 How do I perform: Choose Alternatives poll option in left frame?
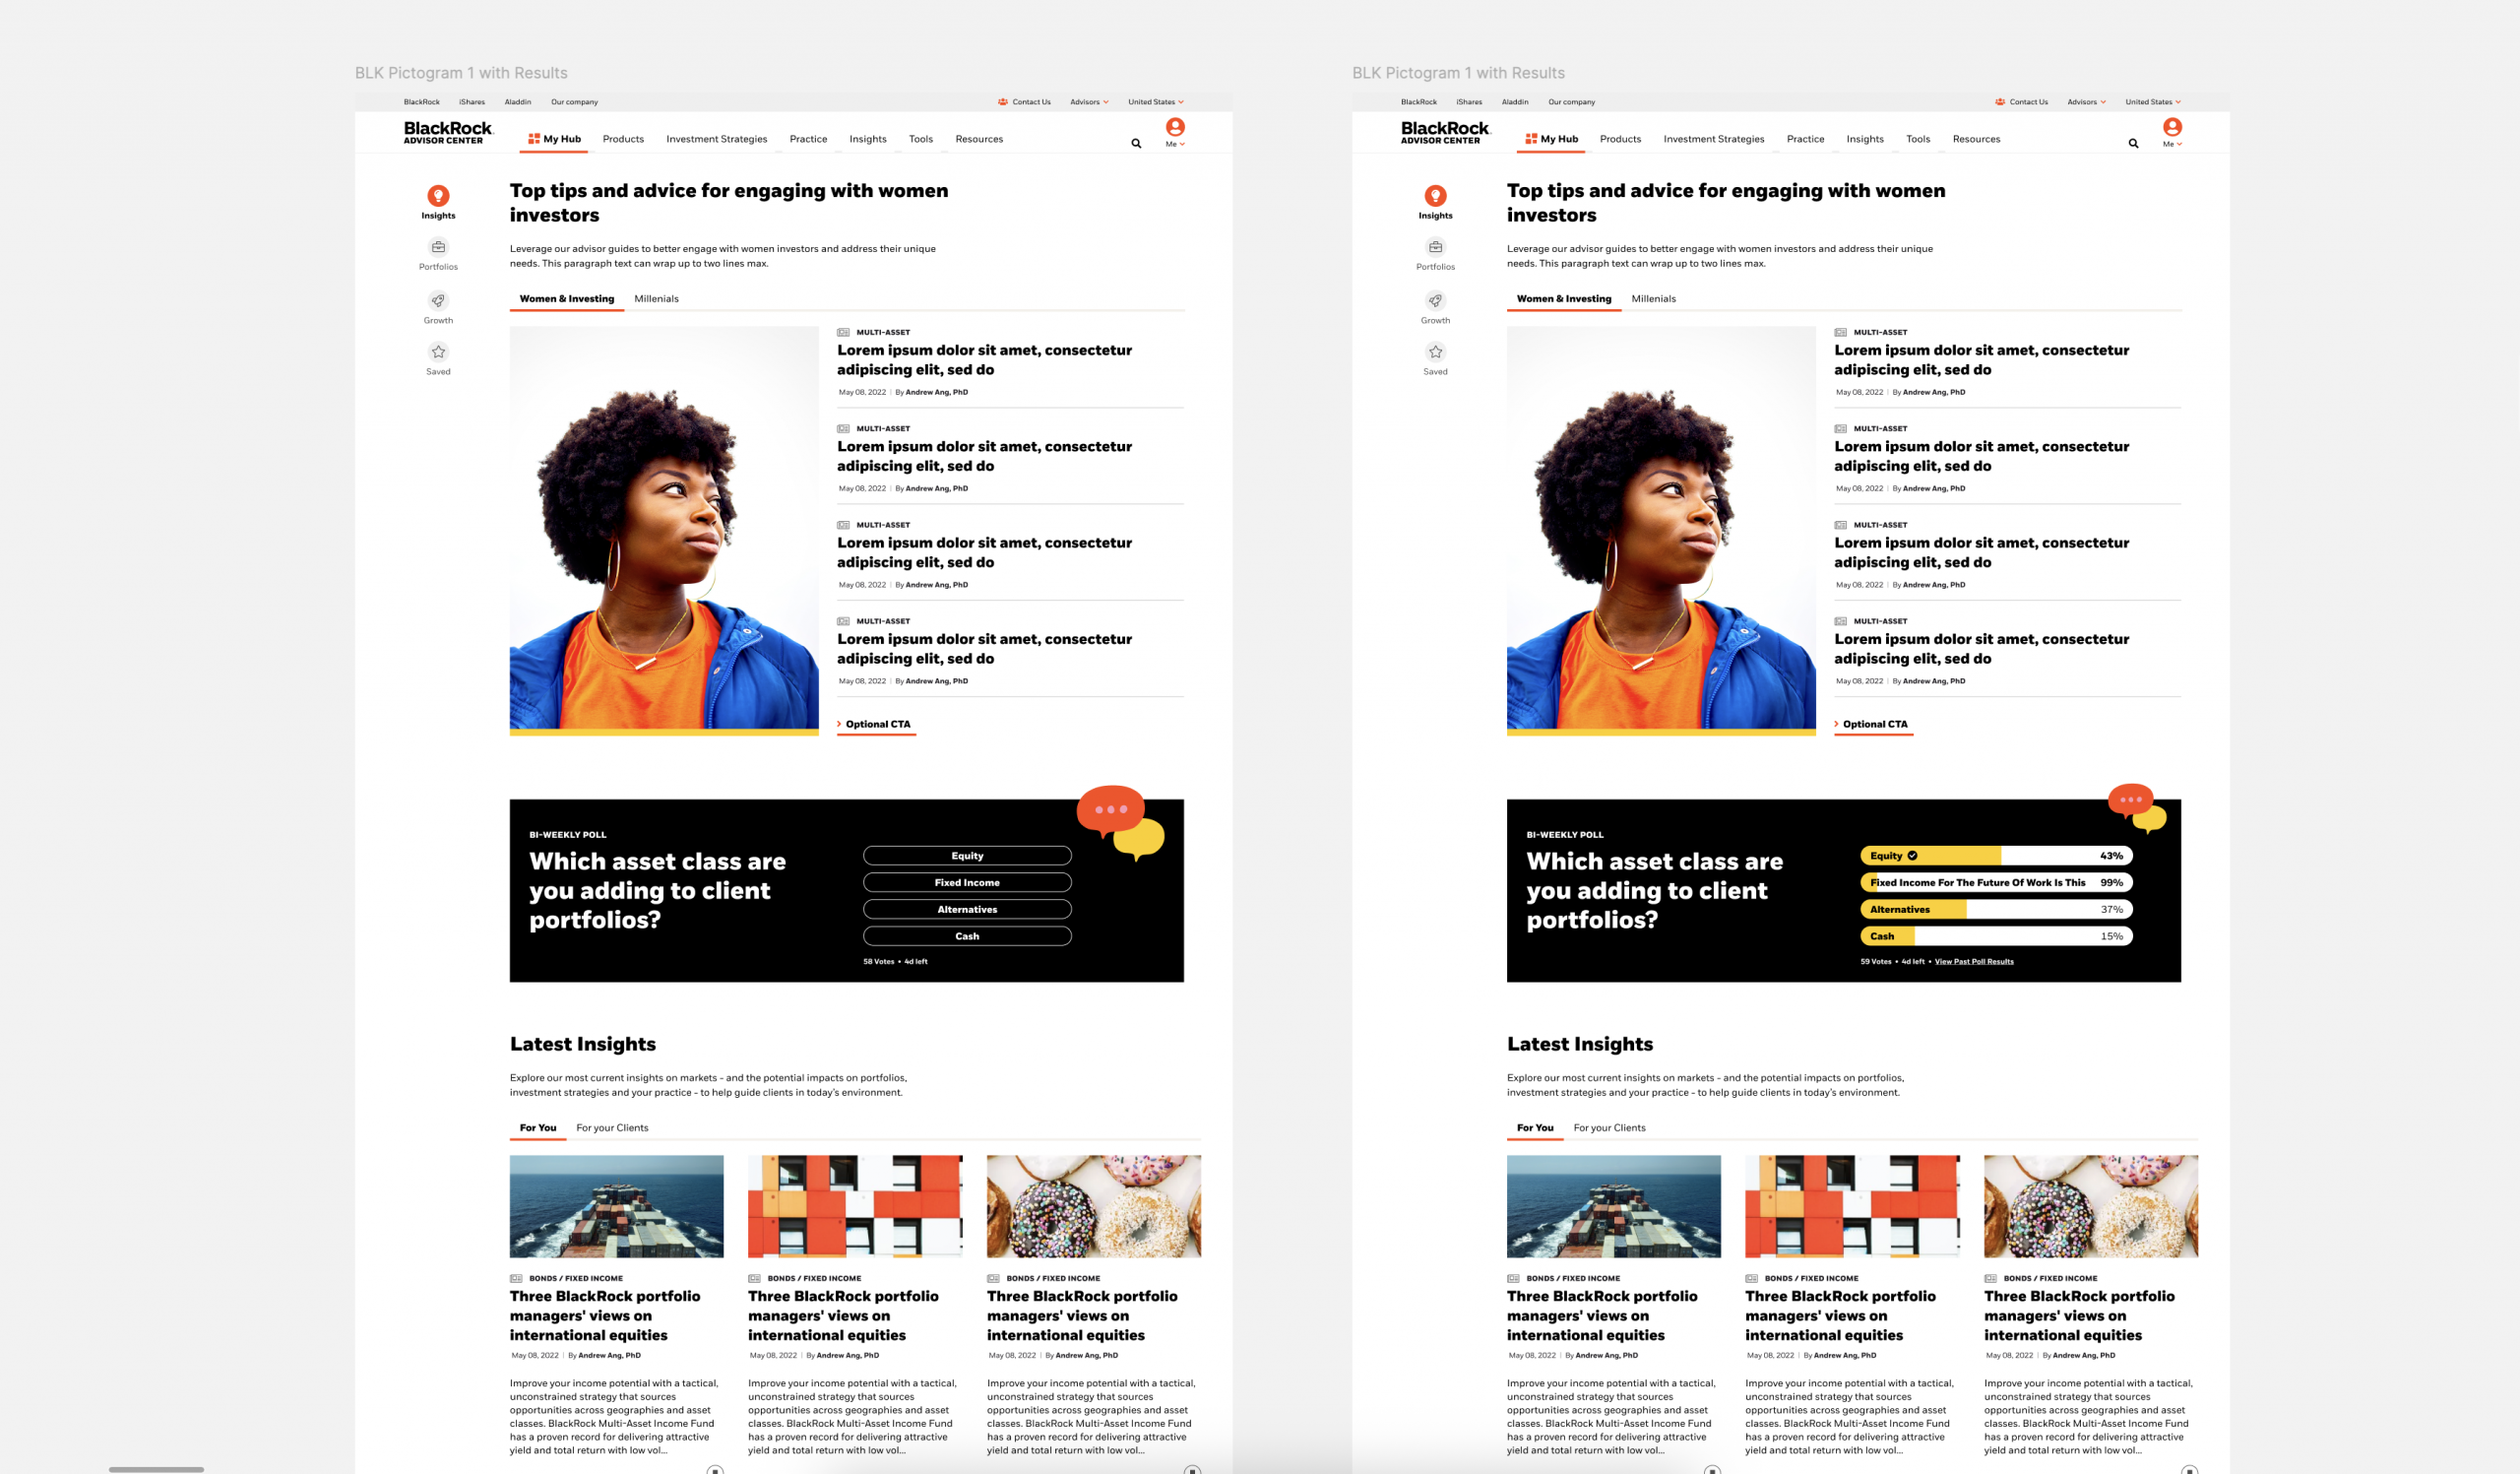[967, 910]
